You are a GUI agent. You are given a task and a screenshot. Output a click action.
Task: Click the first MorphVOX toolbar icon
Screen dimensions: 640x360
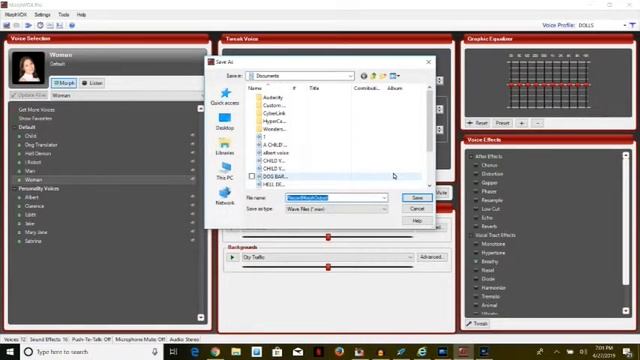(x=7, y=25)
